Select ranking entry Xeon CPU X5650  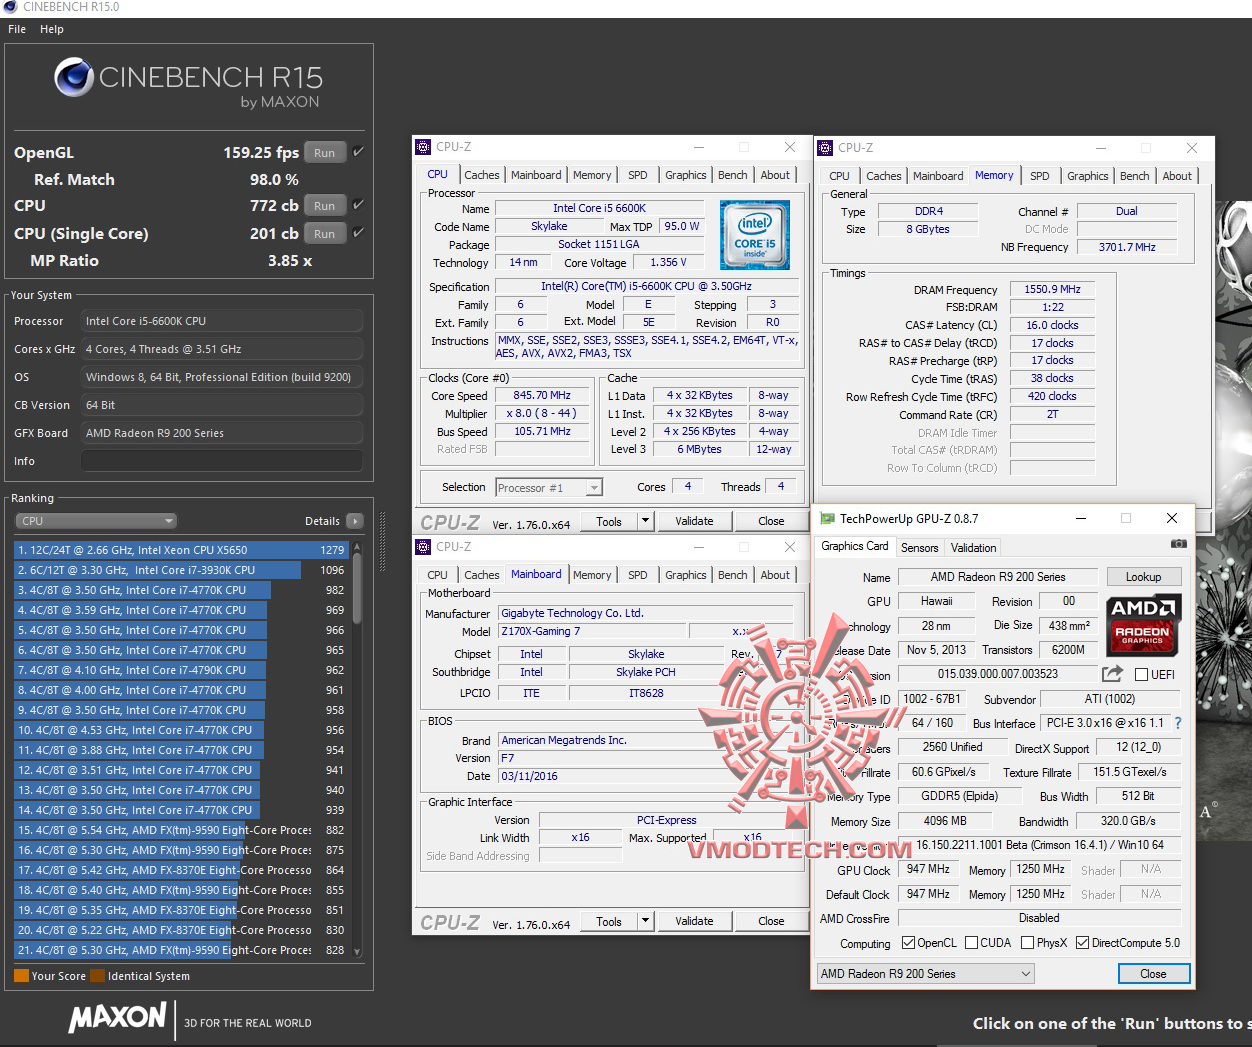click(x=181, y=550)
